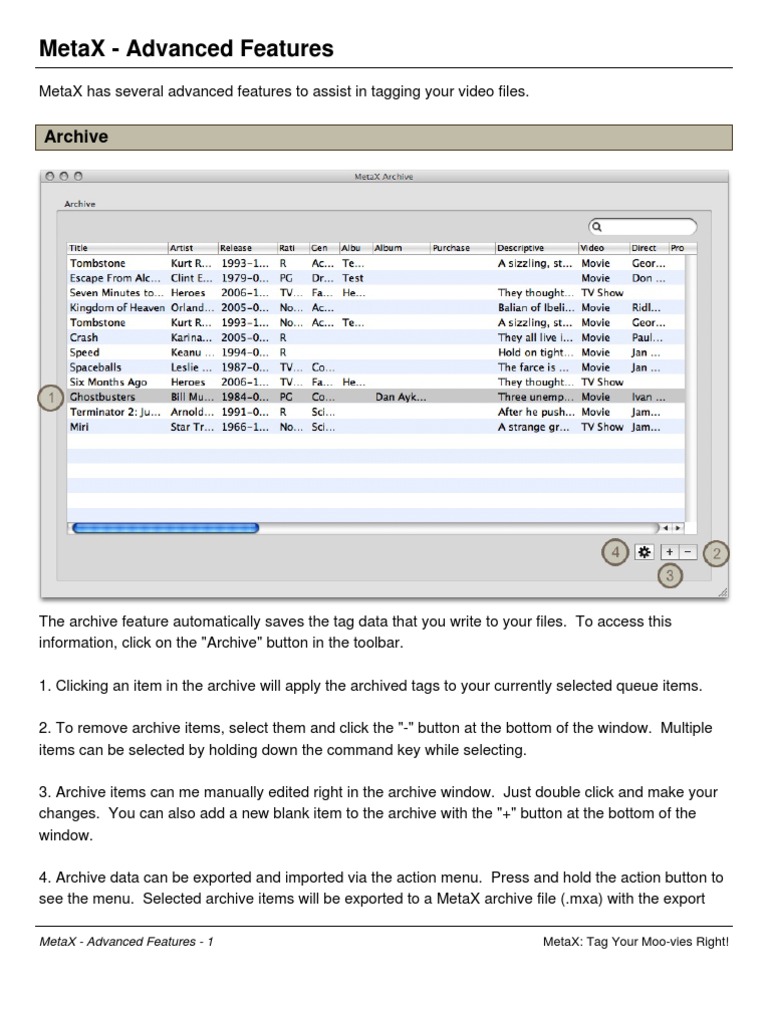
Task: Click the Ridl... director cell
Action: click(647, 308)
